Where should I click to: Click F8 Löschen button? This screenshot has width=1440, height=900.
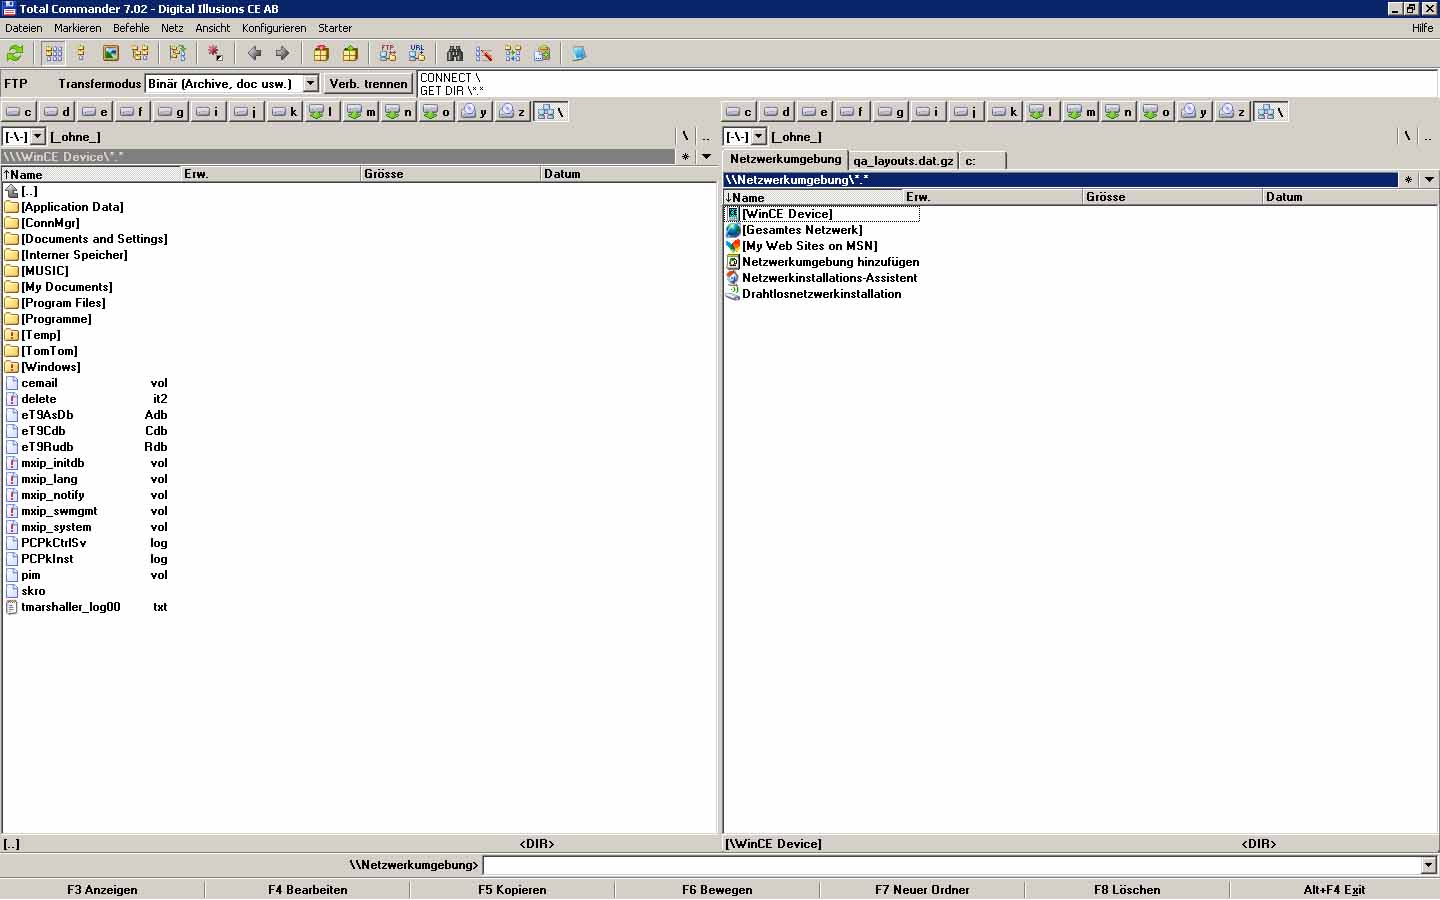coord(1127,890)
